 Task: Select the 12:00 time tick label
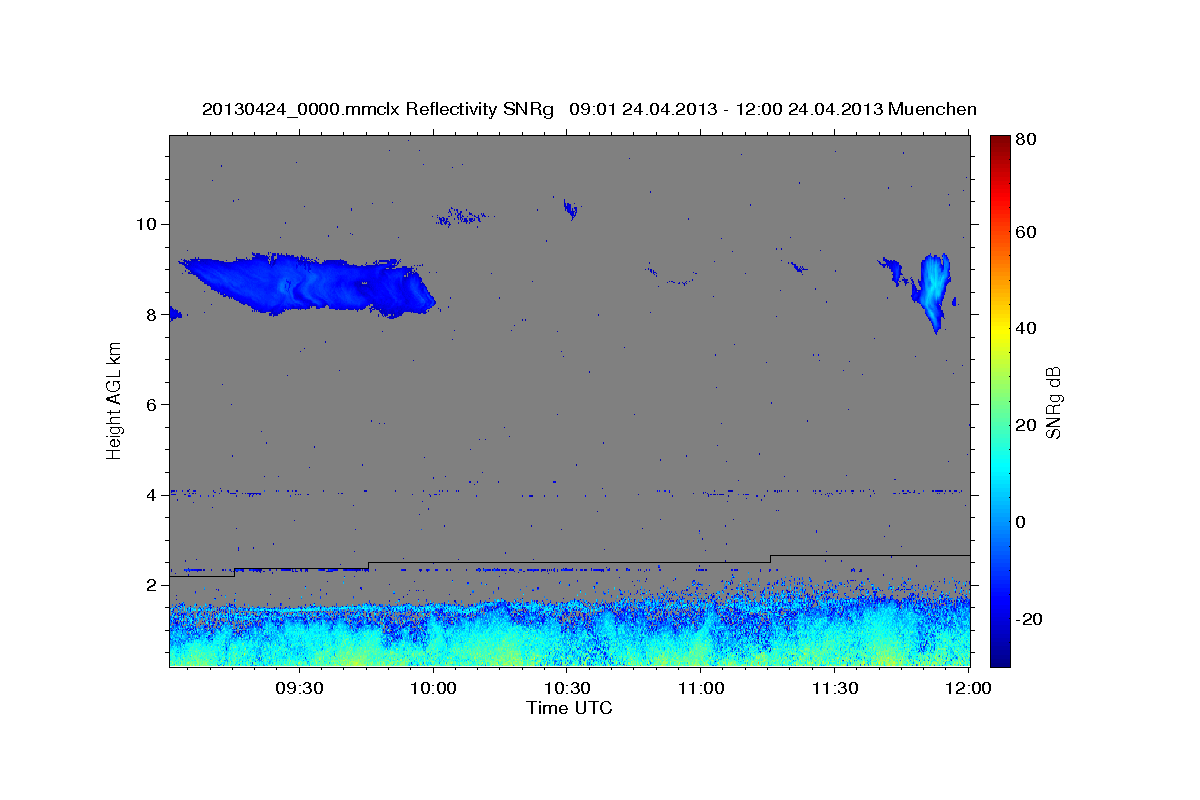coord(968,689)
